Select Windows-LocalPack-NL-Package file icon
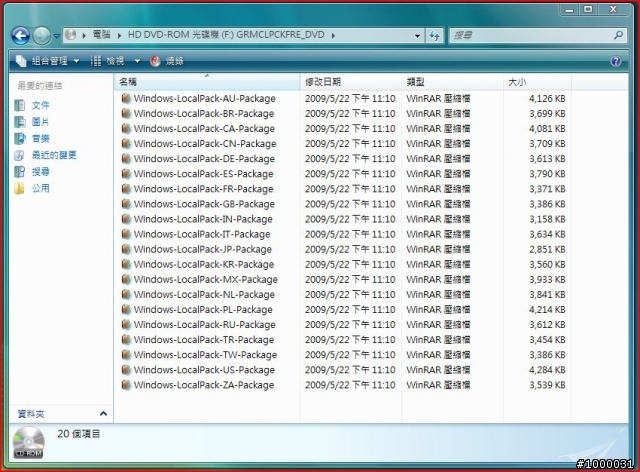The height and width of the screenshot is (472, 640). point(126,295)
